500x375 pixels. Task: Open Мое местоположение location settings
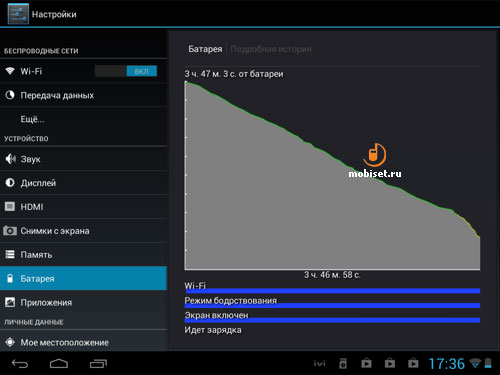83,342
